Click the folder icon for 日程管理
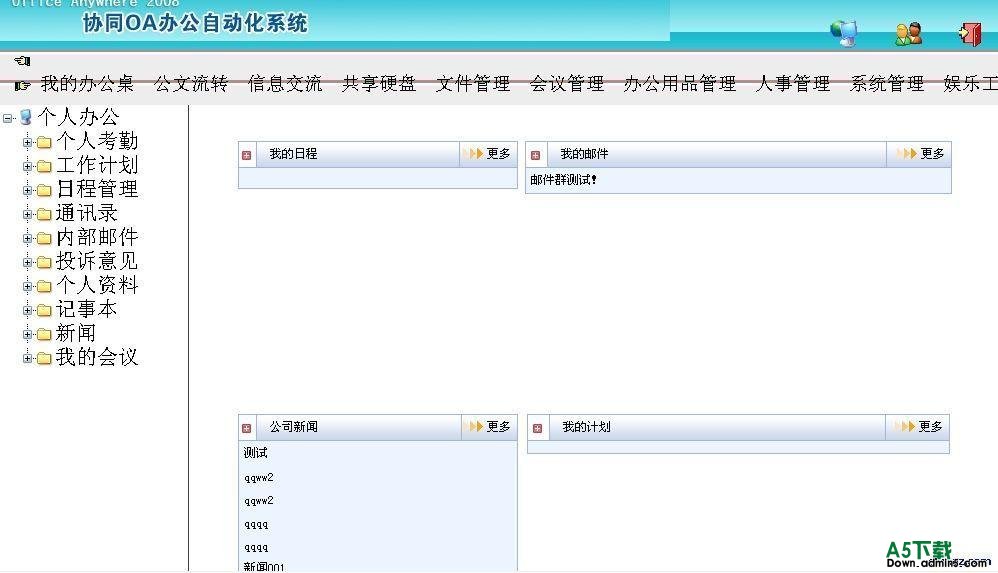 [44, 190]
